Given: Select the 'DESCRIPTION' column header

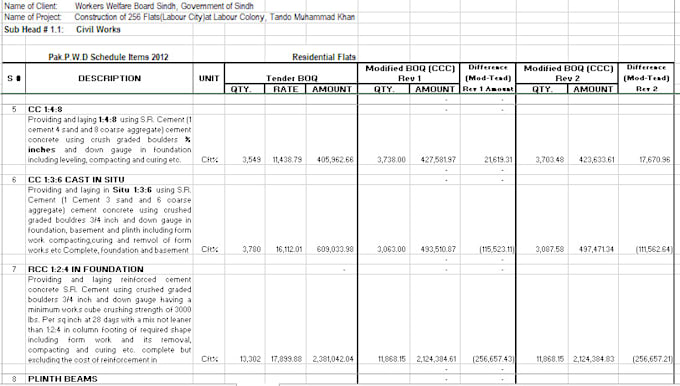Looking at the screenshot, I should [109, 78].
